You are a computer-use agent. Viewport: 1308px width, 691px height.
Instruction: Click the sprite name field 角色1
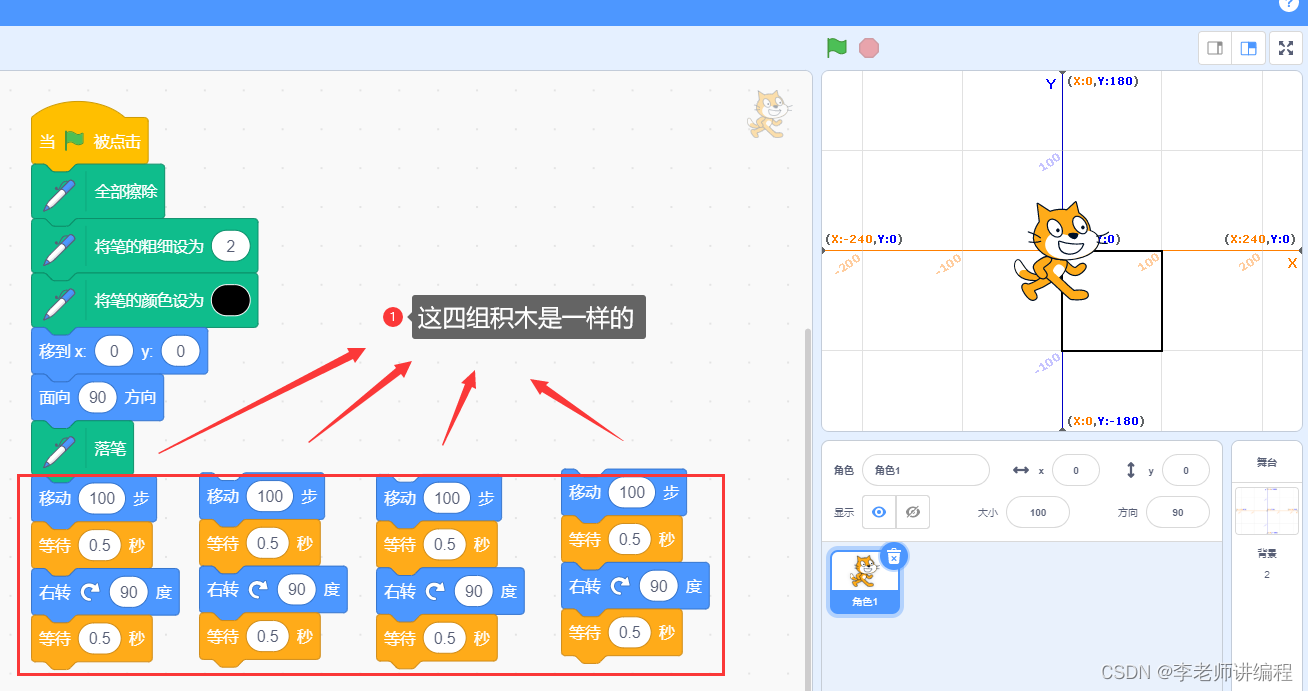[x=926, y=470]
